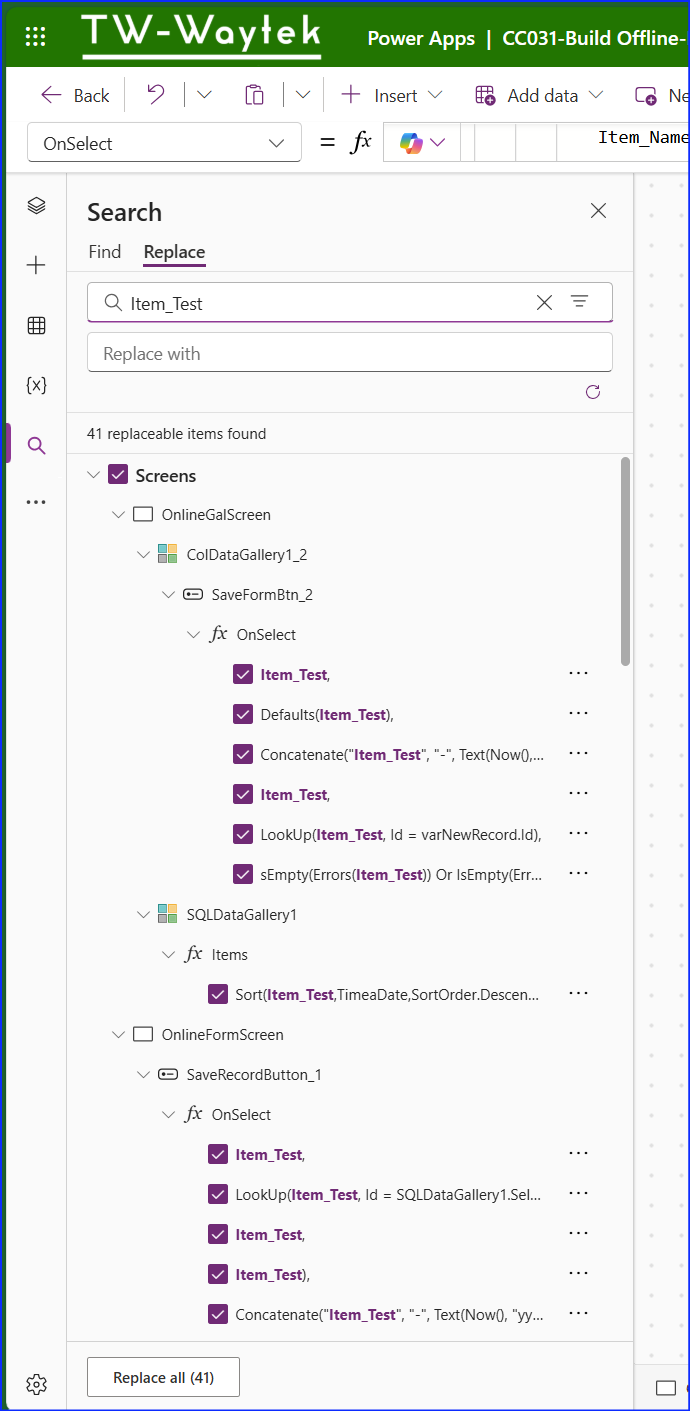The height and width of the screenshot is (1411, 690).
Task: Toggle the Sort(Item_Test,TimeaDate result checkbox
Action: [218, 994]
